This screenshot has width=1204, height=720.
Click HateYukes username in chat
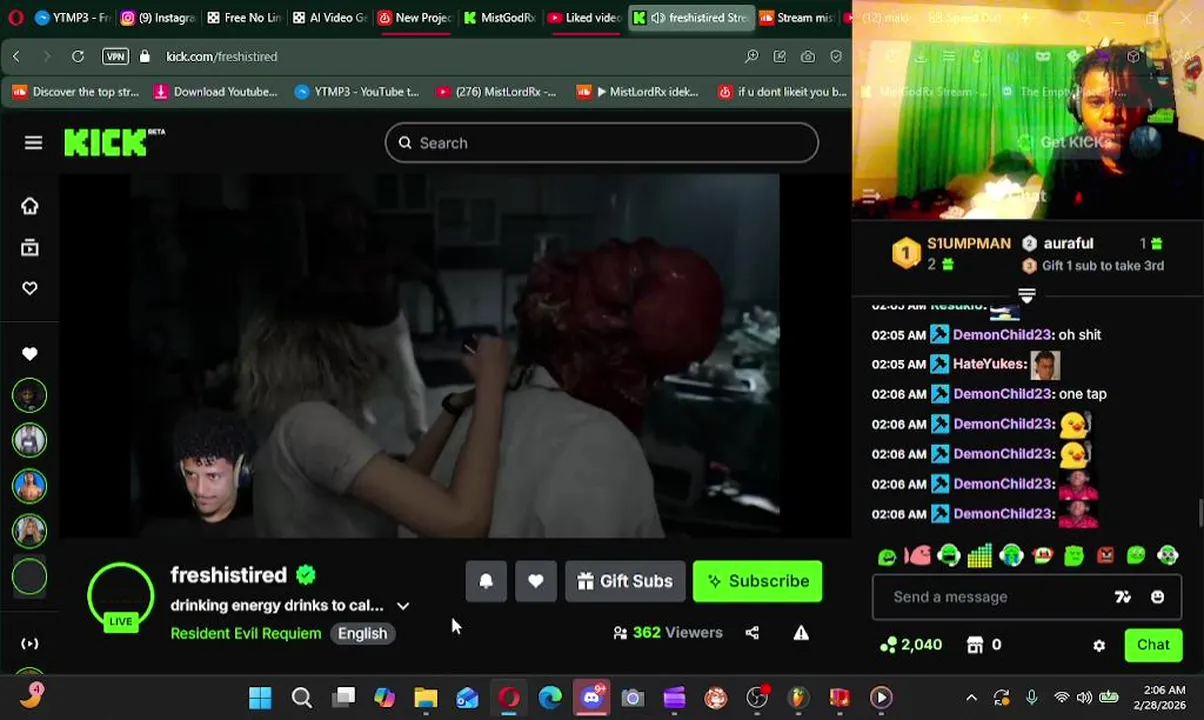pyautogui.click(x=989, y=364)
